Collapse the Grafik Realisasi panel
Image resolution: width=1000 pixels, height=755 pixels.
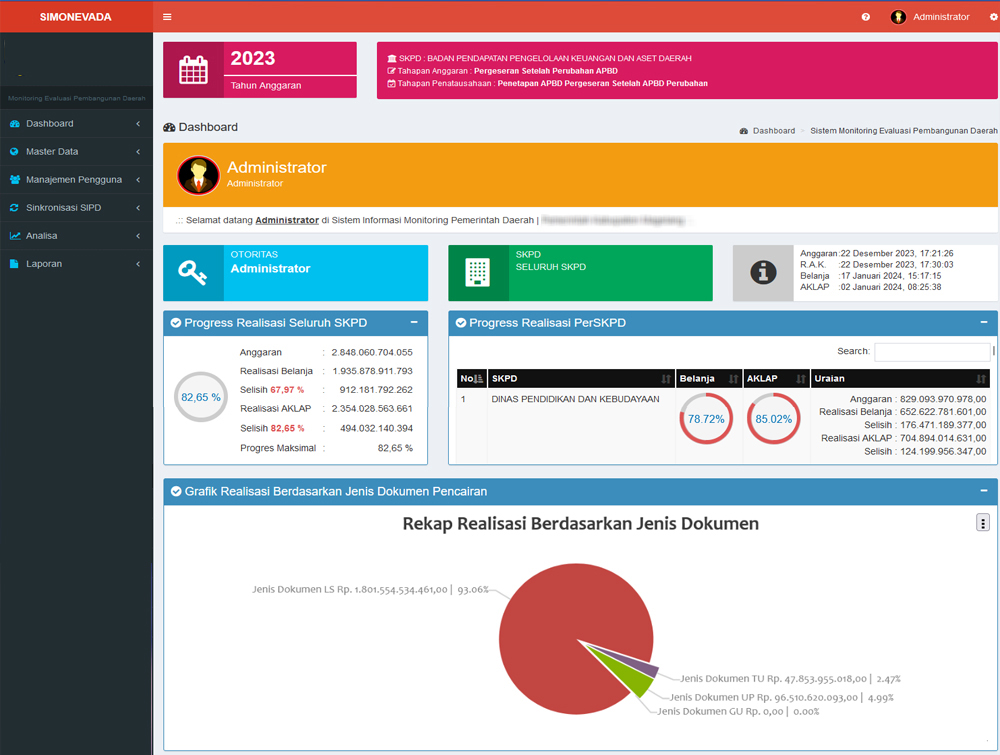(984, 491)
